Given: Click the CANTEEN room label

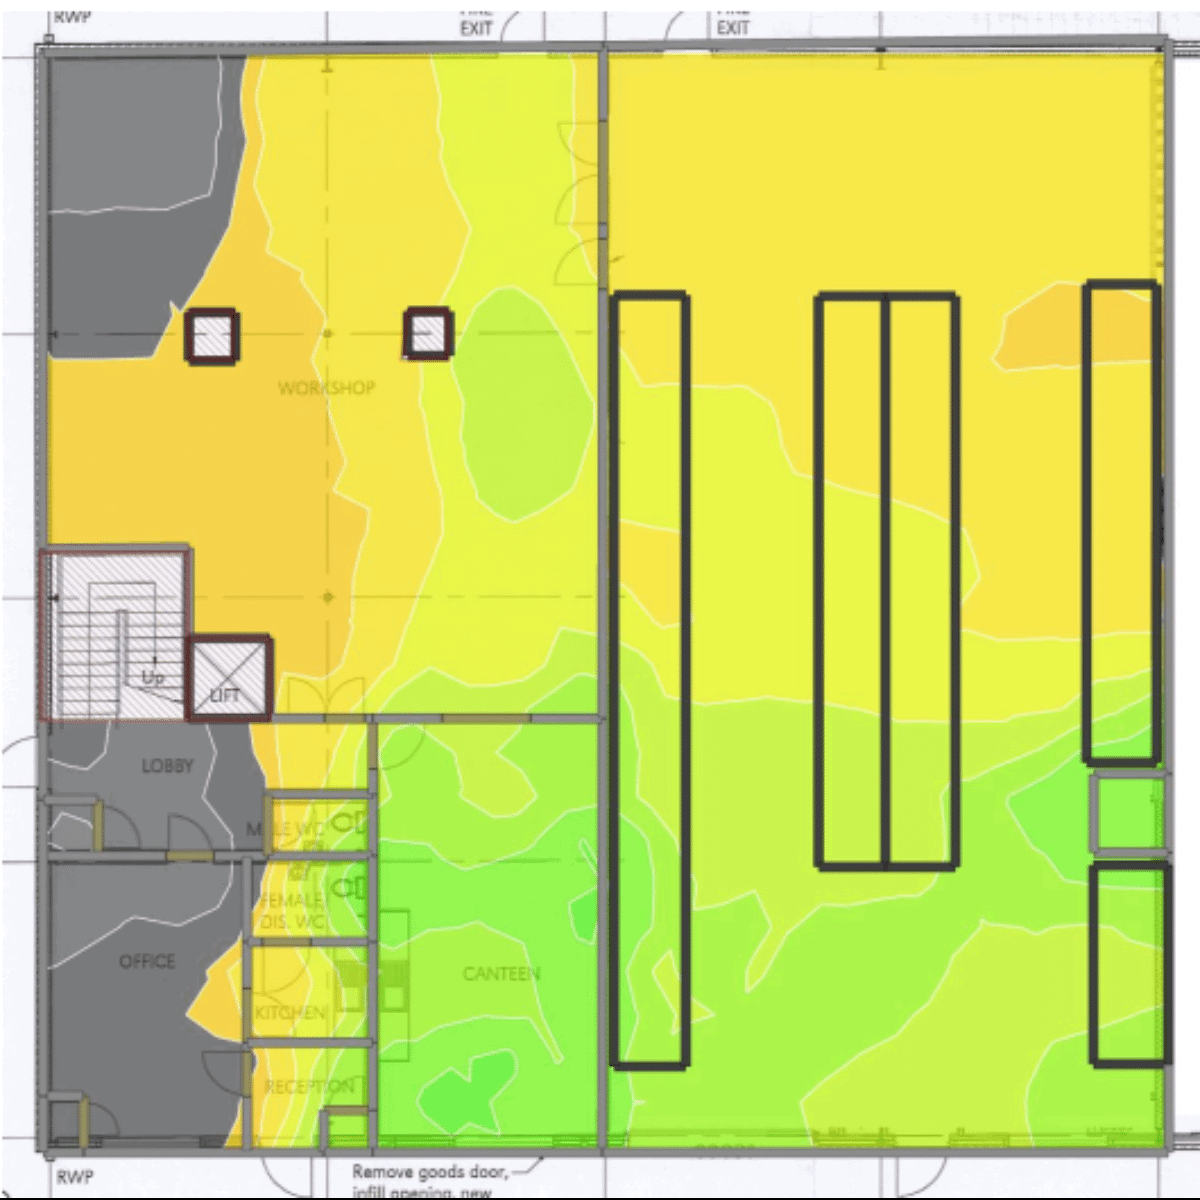Looking at the screenshot, I should tap(501, 973).
